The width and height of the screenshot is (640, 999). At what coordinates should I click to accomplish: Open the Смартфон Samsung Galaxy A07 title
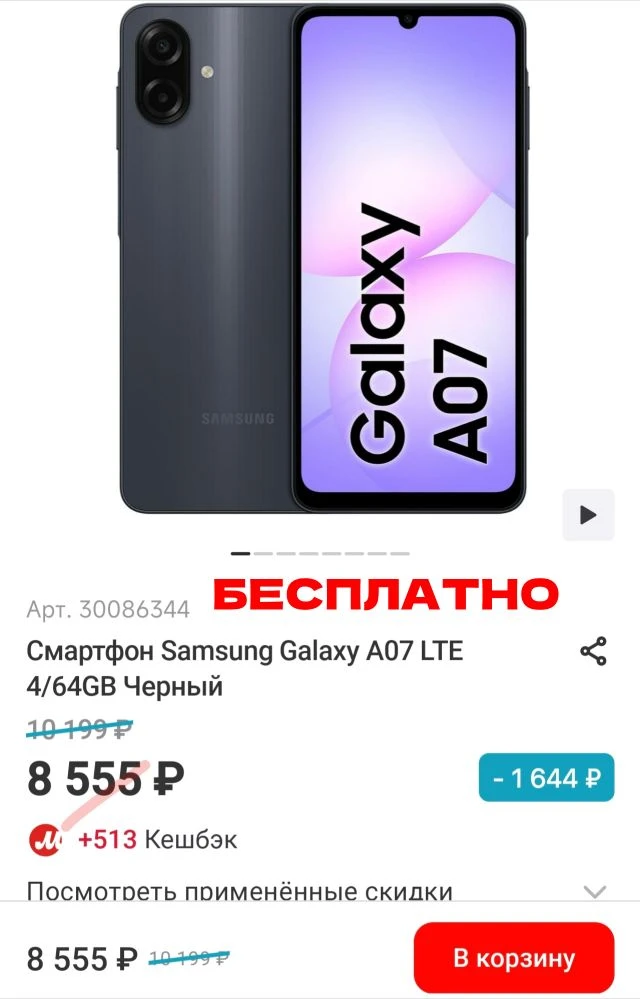[x=245, y=668]
